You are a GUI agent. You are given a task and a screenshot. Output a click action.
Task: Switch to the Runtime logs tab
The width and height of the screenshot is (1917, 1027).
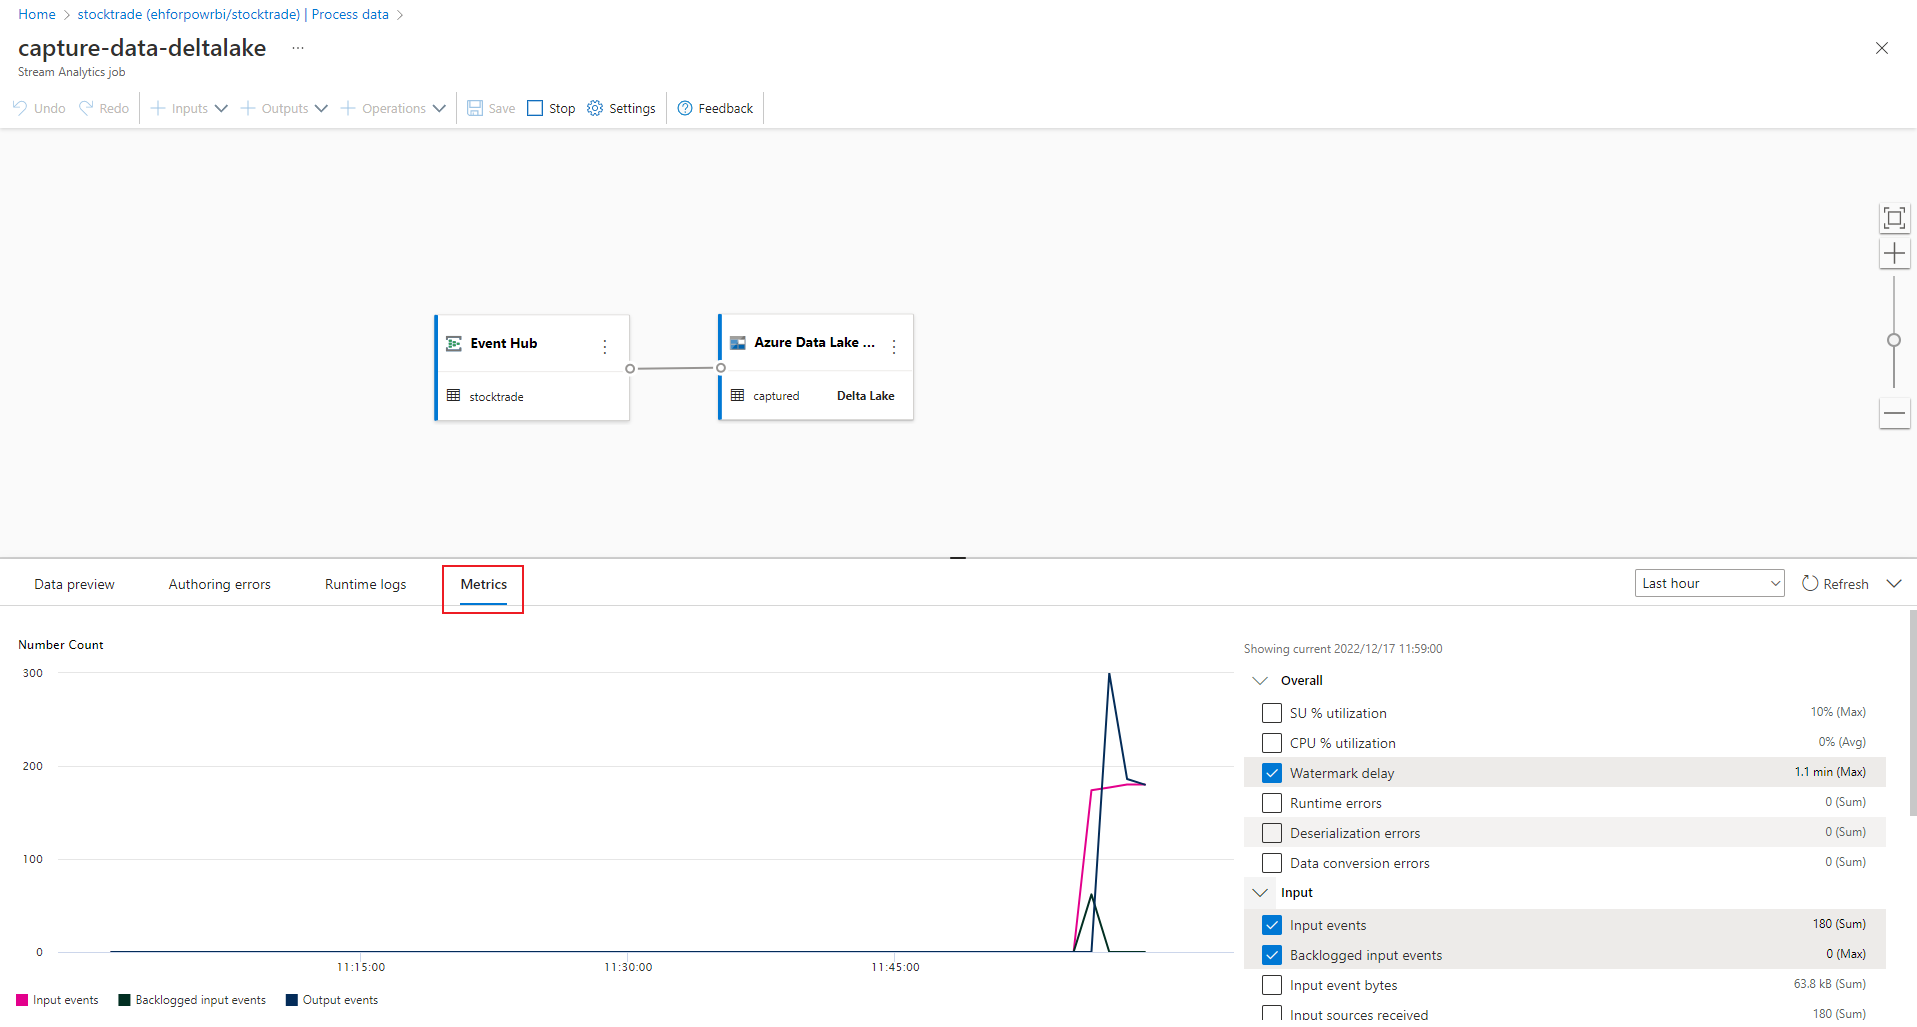point(365,584)
